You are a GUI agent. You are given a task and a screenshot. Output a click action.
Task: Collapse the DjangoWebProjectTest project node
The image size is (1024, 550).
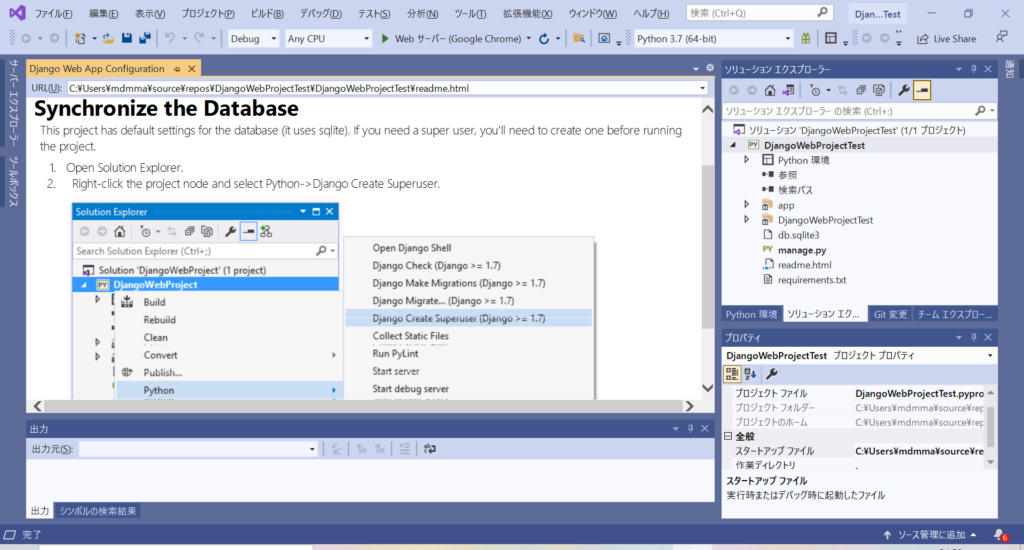pos(733,145)
